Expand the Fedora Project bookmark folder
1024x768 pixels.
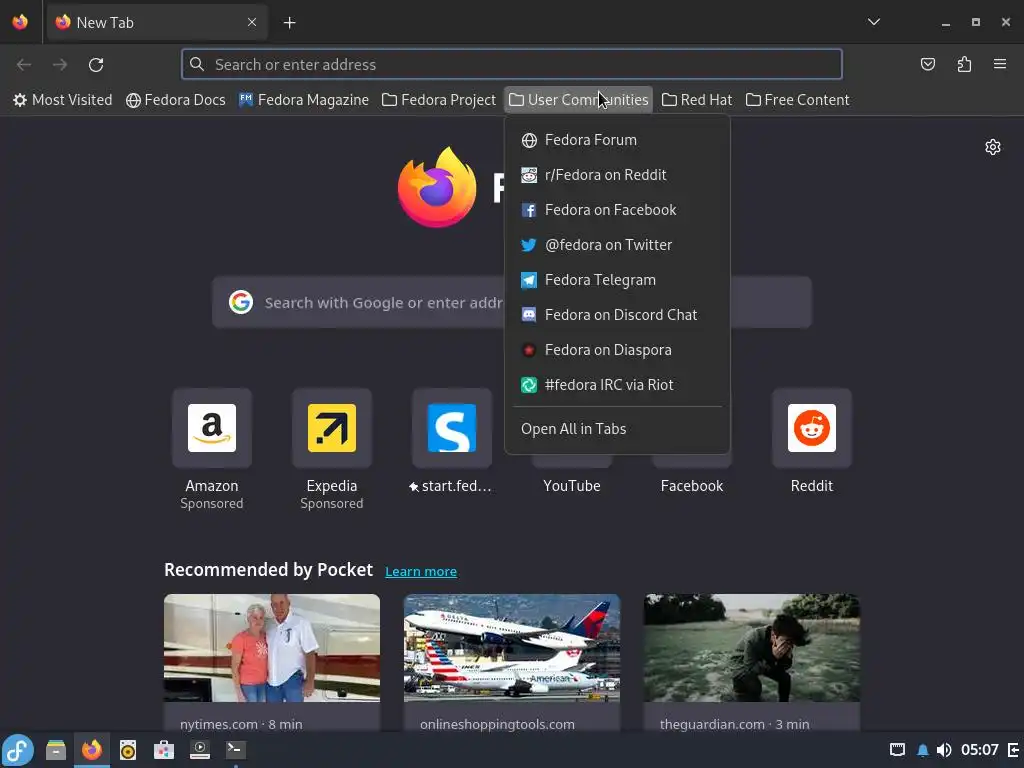[x=439, y=100]
